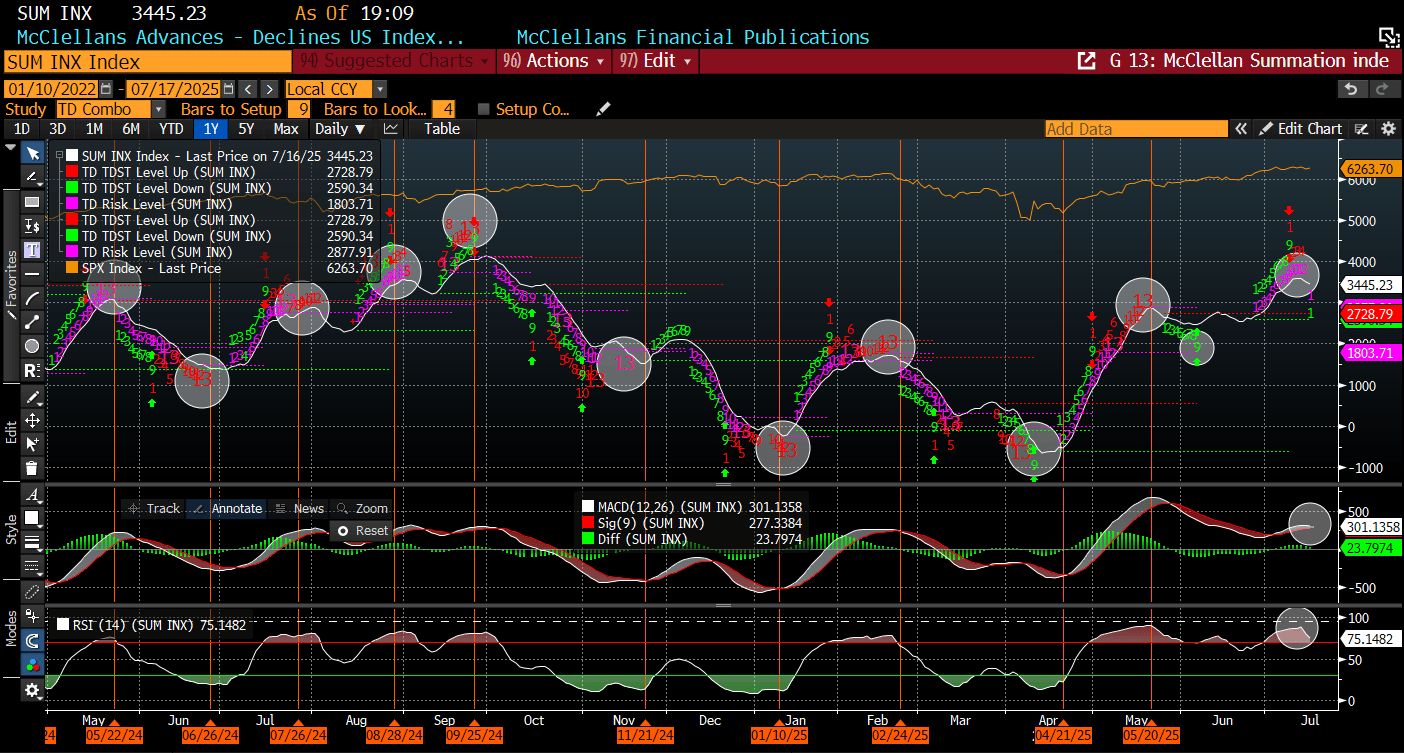This screenshot has width=1404, height=753.
Task: Click the undo arrow button
Action: point(1351,89)
